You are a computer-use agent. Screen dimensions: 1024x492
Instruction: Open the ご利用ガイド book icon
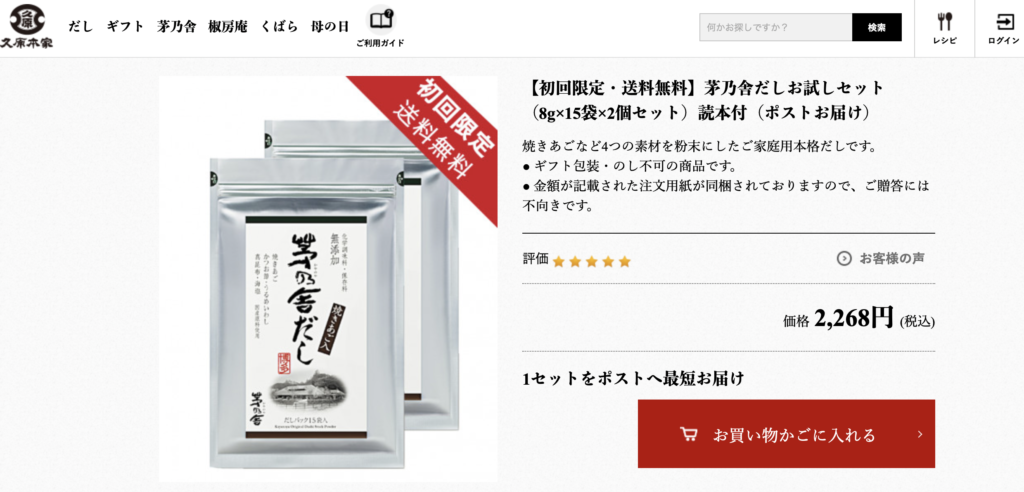coord(381,21)
